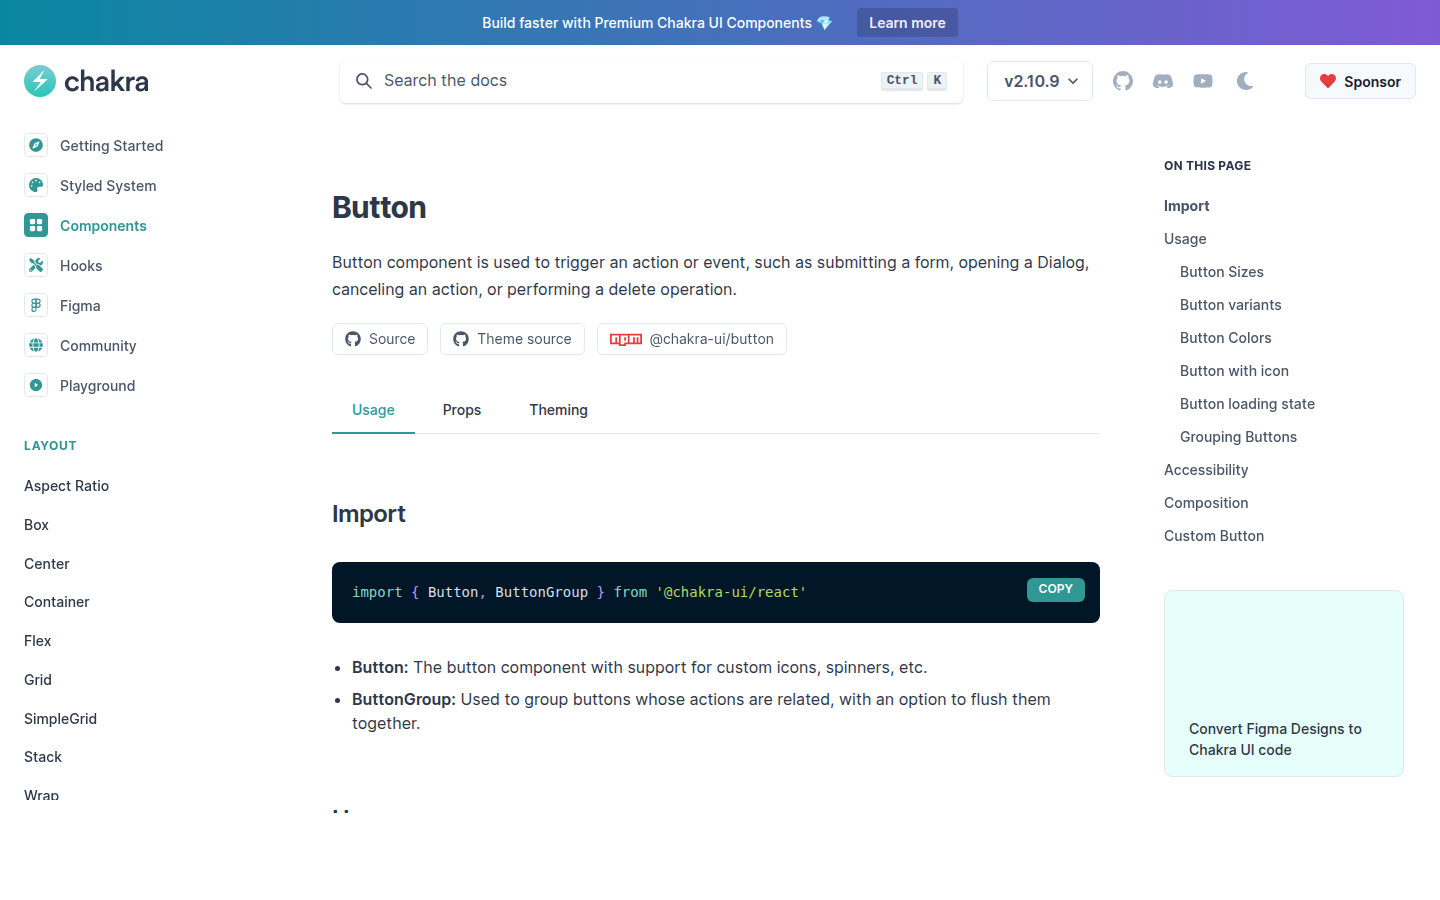Viewport: 1440px width, 900px height.
Task: Open the Community sidebar icon
Action: [x=36, y=345]
